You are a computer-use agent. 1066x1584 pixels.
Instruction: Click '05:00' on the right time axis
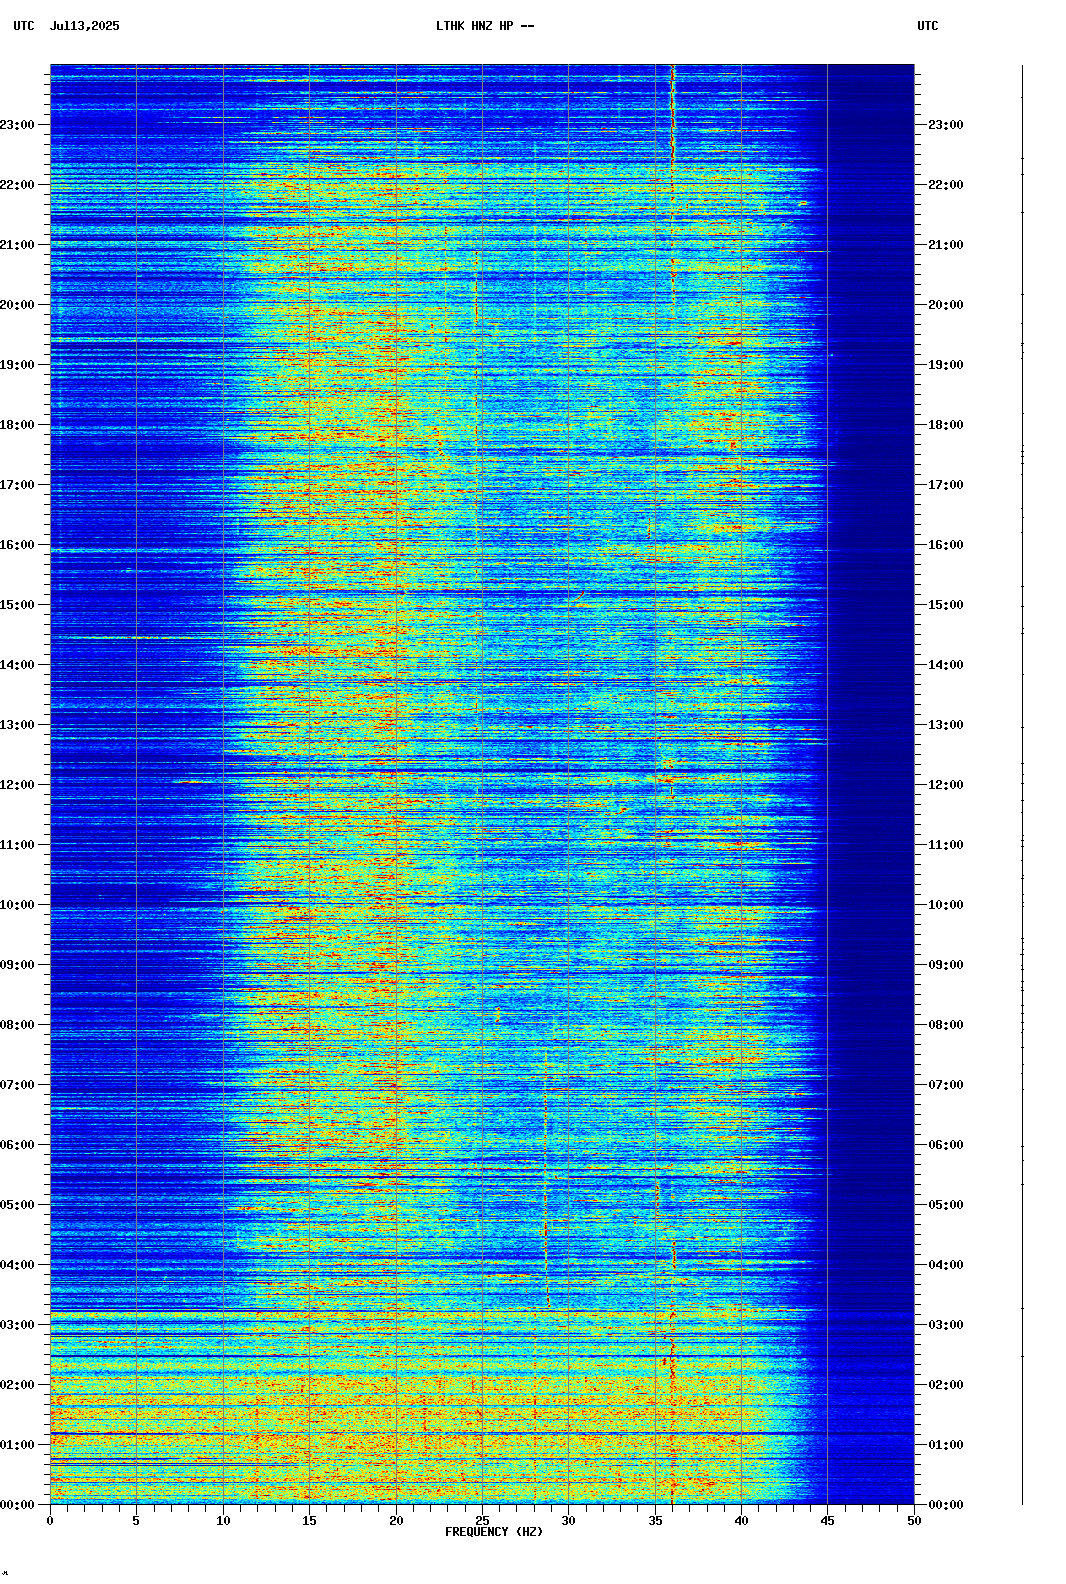(x=946, y=1205)
